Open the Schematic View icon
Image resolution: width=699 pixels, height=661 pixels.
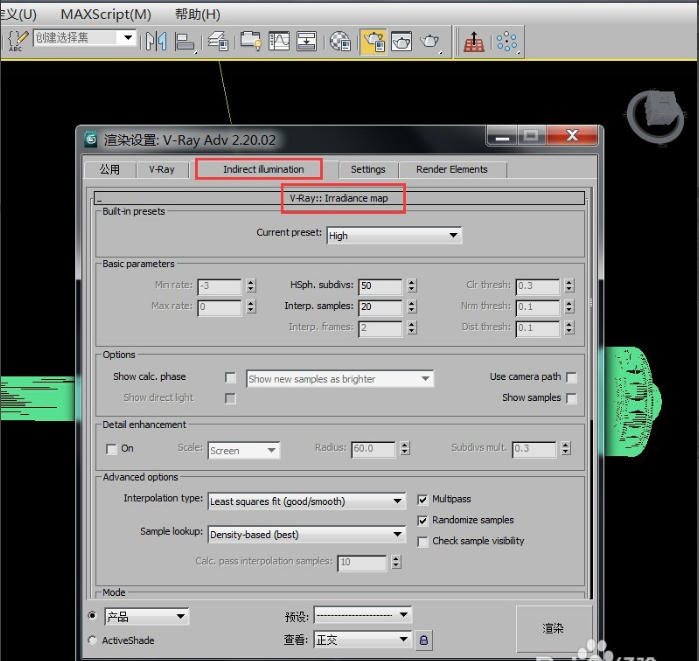pos(307,41)
